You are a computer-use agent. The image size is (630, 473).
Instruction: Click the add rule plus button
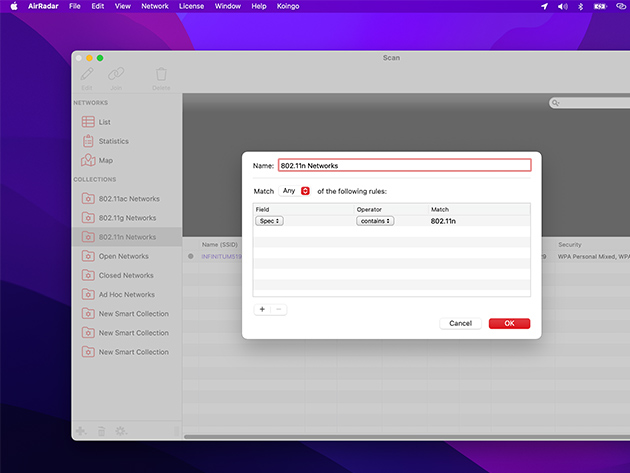point(262,309)
